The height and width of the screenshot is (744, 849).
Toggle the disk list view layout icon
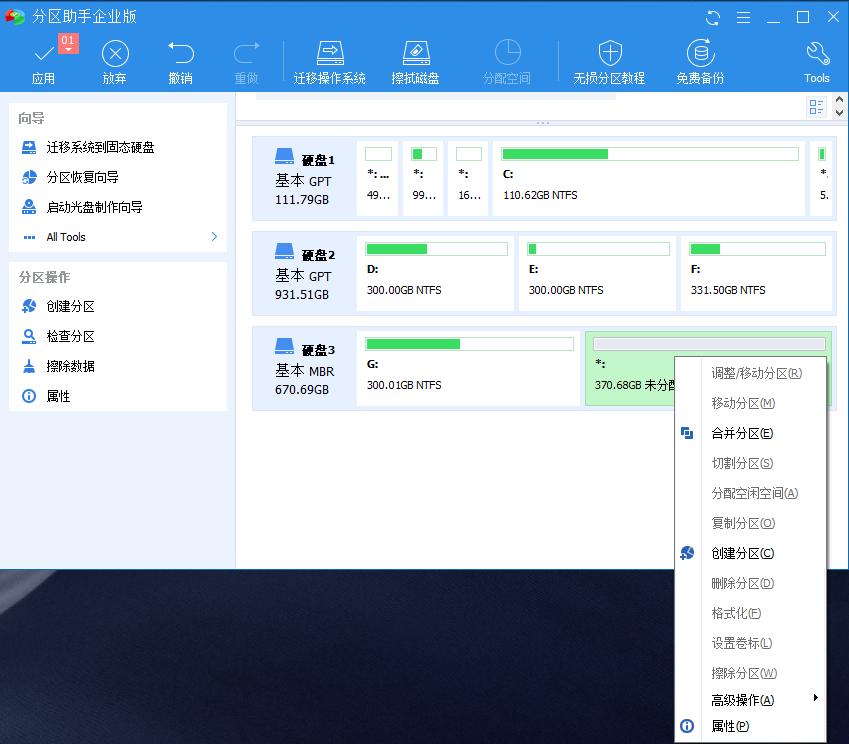817,105
